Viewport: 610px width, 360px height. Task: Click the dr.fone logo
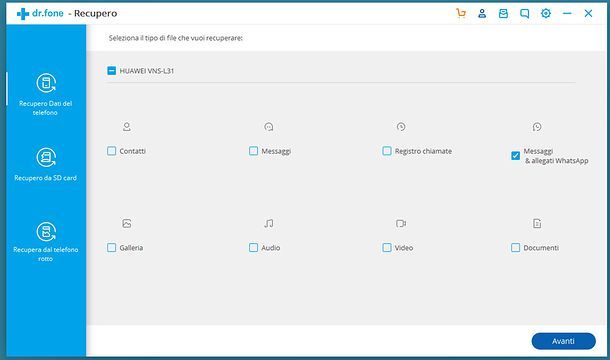point(40,14)
